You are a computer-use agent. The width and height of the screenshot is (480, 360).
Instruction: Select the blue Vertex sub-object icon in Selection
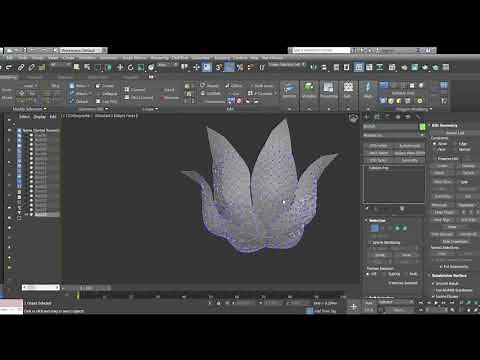[375, 228]
